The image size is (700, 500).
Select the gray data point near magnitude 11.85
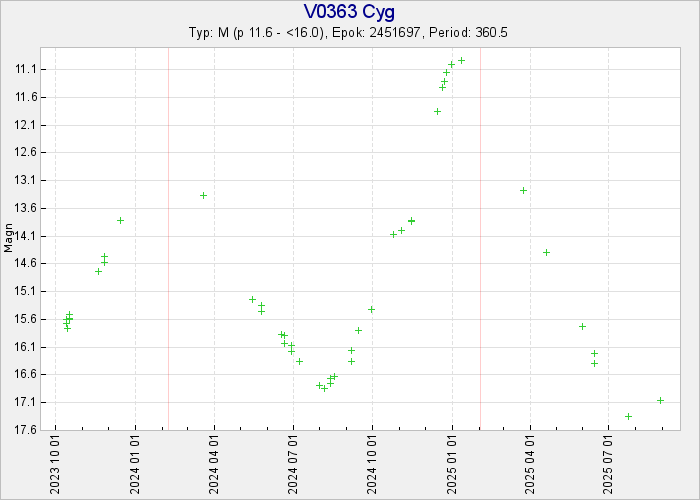pos(437,111)
